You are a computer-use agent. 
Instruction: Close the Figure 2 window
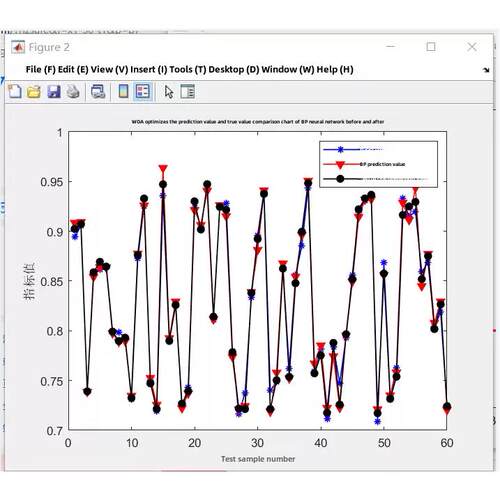tap(472, 47)
